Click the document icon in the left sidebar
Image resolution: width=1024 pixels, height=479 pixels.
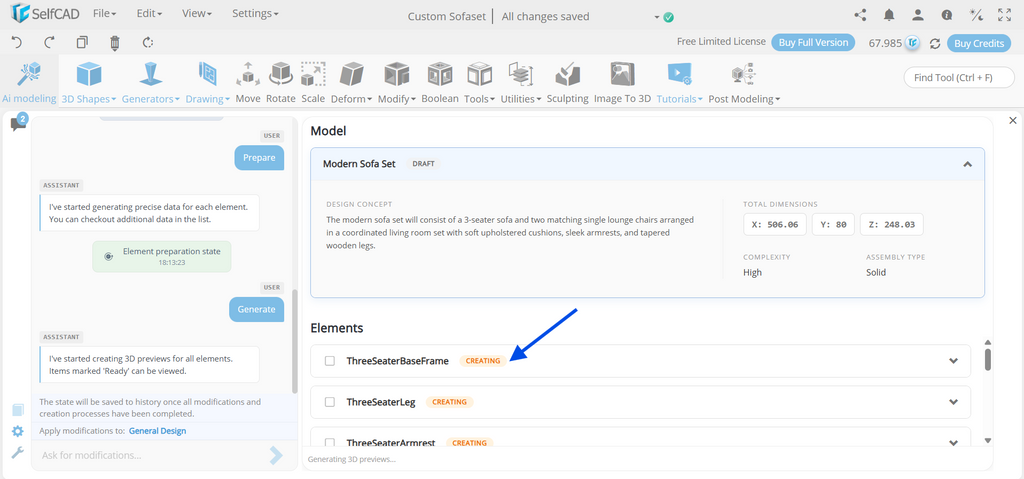coord(18,410)
